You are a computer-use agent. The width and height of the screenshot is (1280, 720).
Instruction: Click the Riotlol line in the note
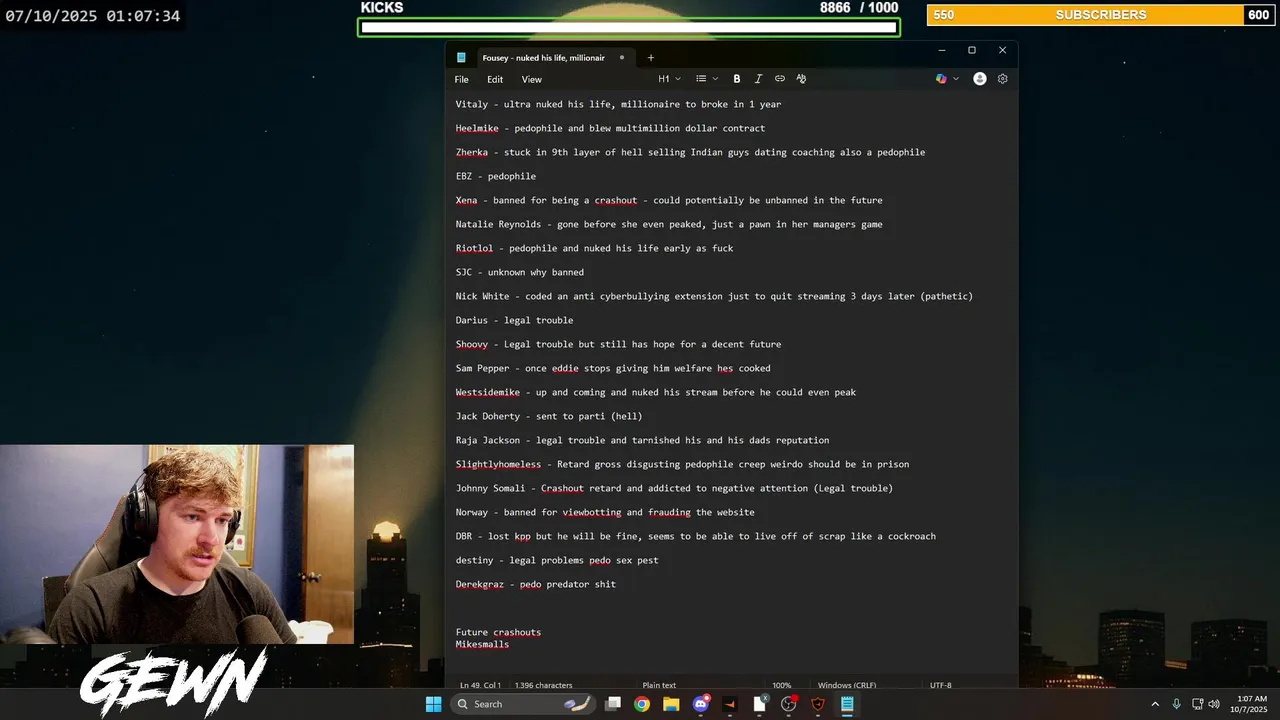(594, 248)
